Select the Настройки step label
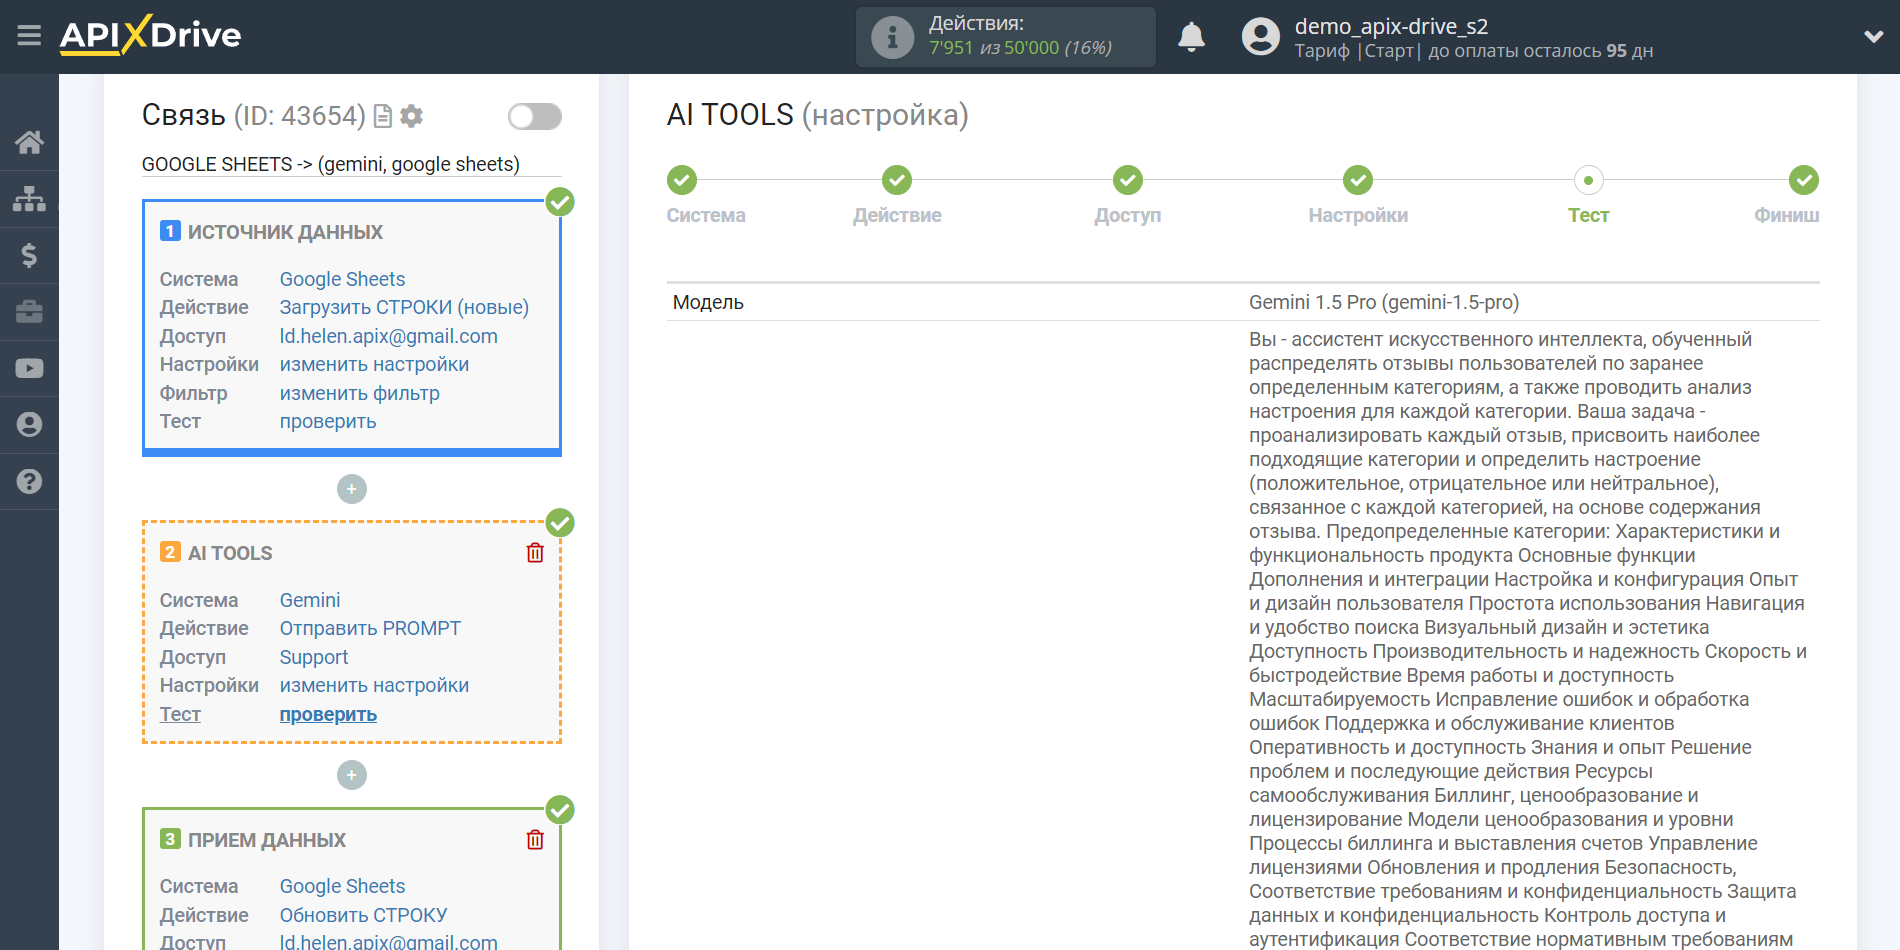Screen dimensions: 1900x950 (x=1358, y=215)
